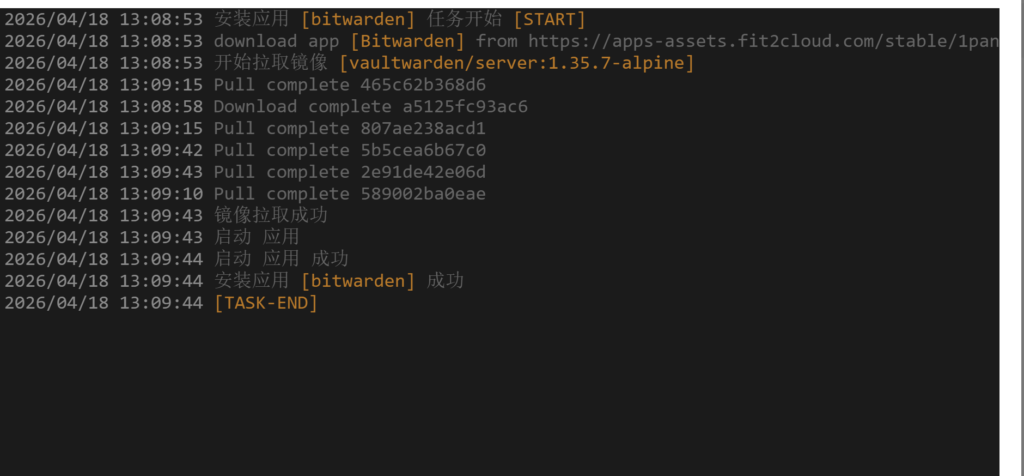Image resolution: width=1024 pixels, height=476 pixels.
Task: Select layer hash 2e91de42e06d
Action: click(x=423, y=172)
